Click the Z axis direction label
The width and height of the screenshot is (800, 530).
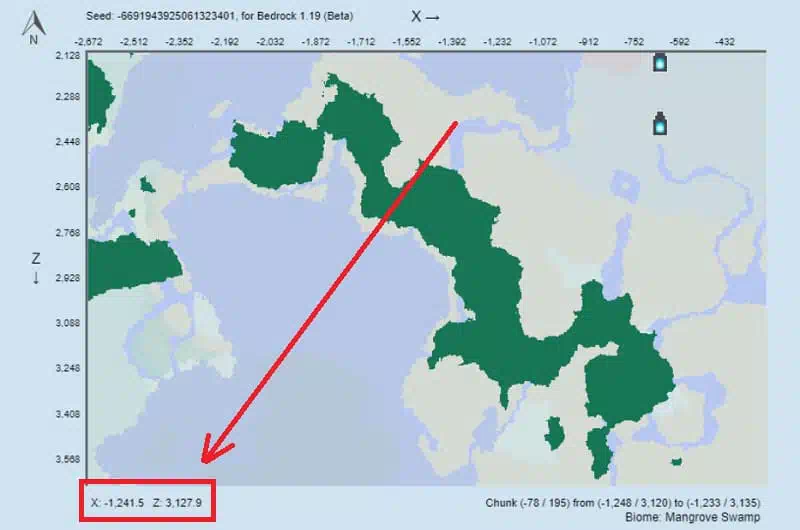pyautogui.click(x=36, y=267)
